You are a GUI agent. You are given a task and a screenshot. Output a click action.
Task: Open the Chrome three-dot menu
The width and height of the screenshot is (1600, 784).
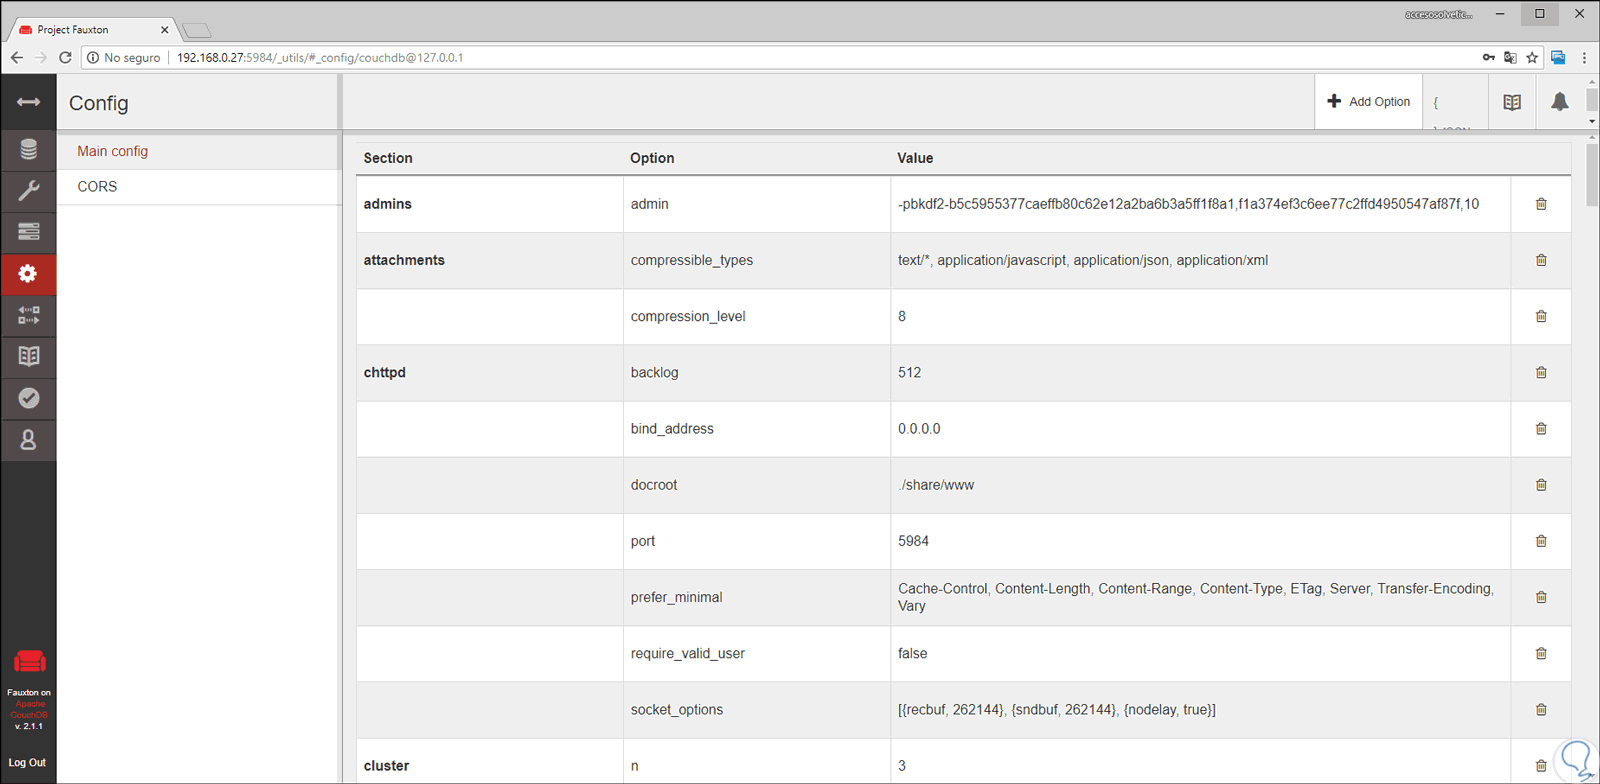coord(1584,58)
